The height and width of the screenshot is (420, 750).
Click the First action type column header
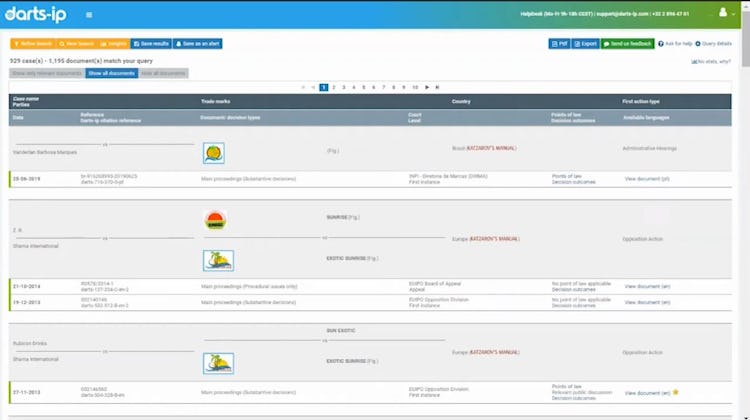tap(641, 101)
